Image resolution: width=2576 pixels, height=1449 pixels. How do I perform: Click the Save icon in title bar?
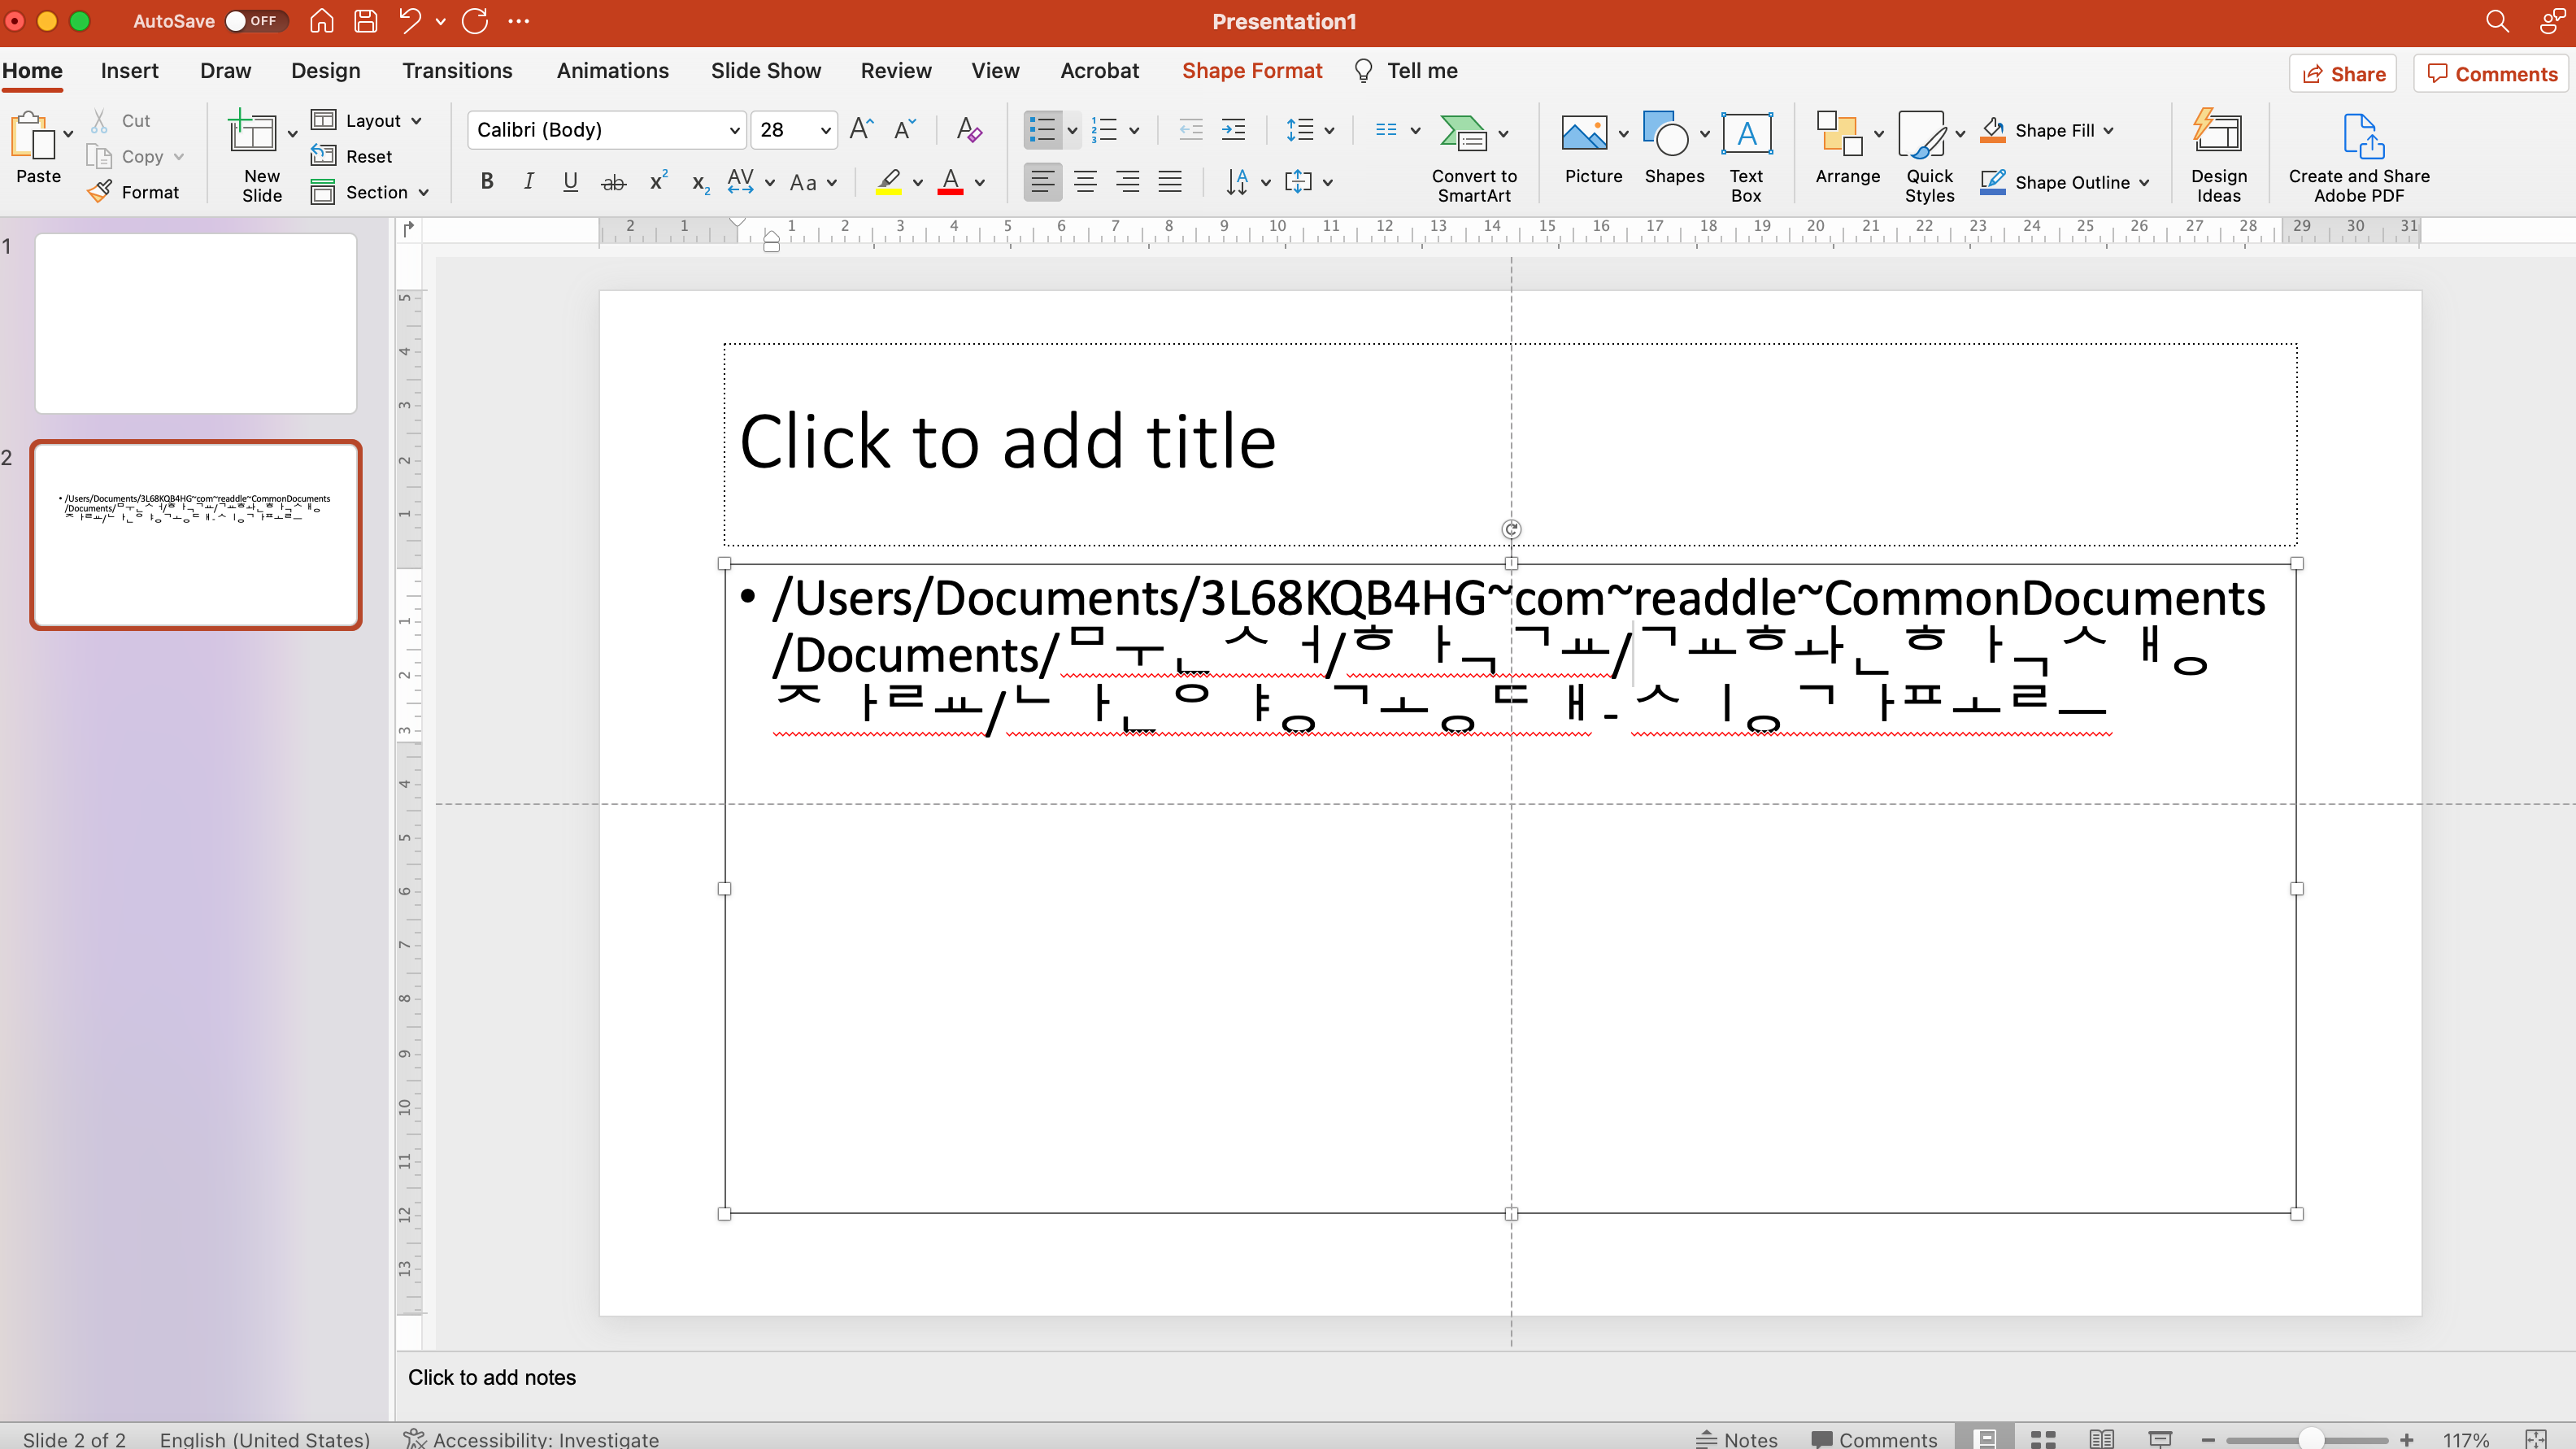tap(366, 21)
